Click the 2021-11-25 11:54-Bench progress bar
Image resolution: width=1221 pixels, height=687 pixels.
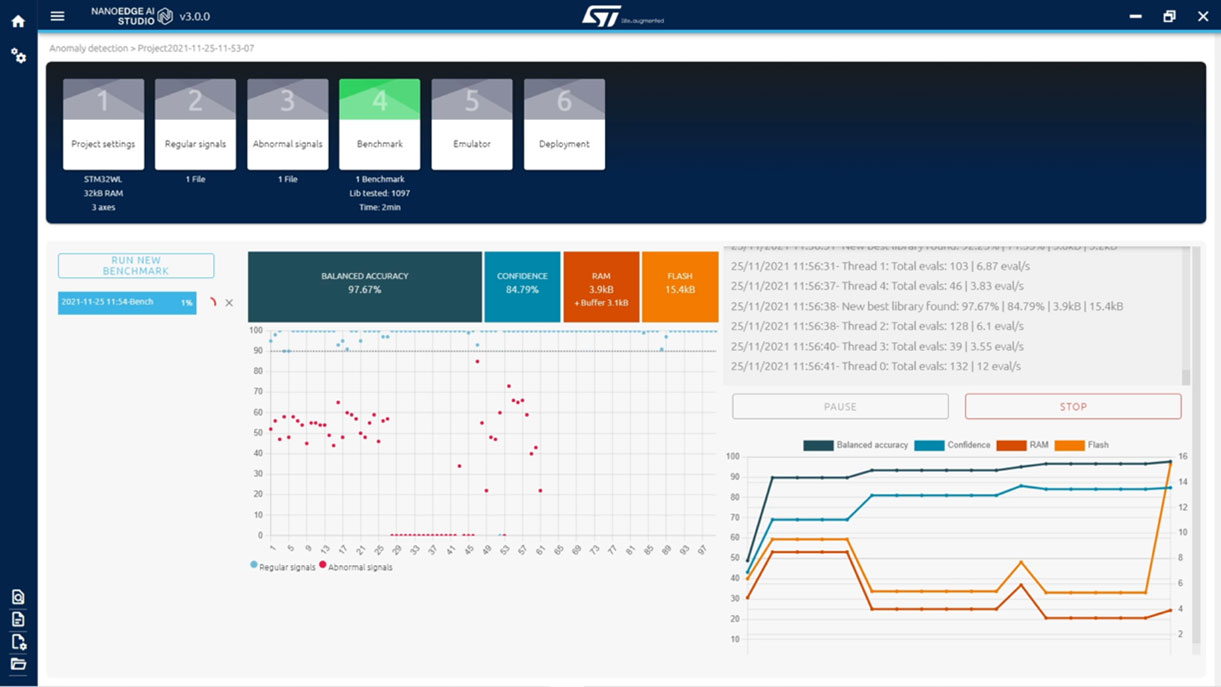tap(127, 302)
